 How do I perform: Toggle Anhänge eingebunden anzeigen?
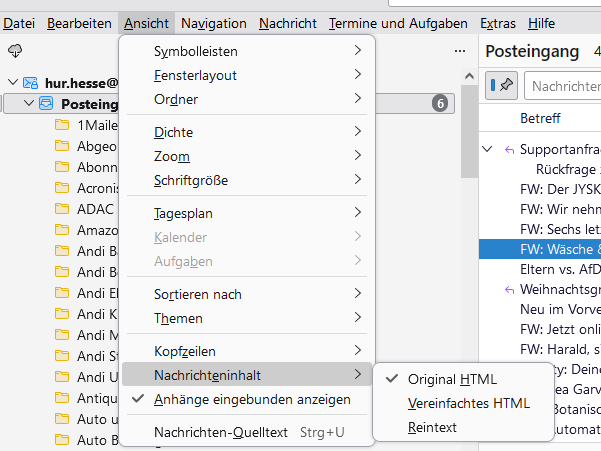point(252,399)
